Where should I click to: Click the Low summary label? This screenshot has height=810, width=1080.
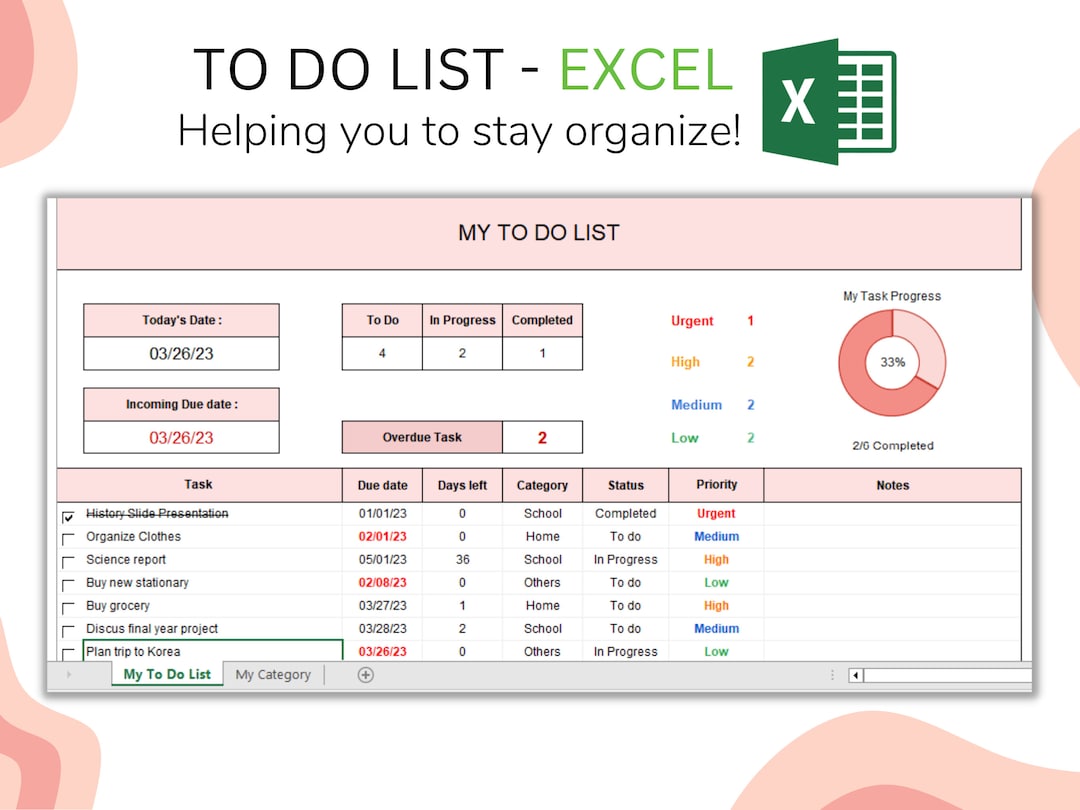685,438
